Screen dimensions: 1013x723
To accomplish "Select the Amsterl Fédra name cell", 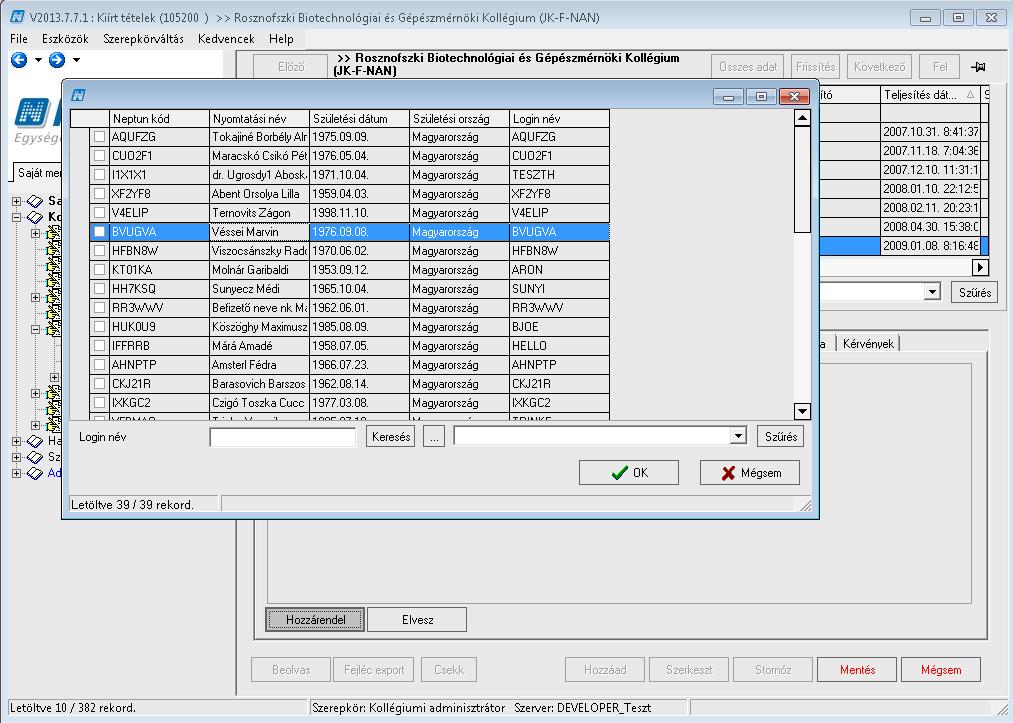I will click(x=260, y=365).
